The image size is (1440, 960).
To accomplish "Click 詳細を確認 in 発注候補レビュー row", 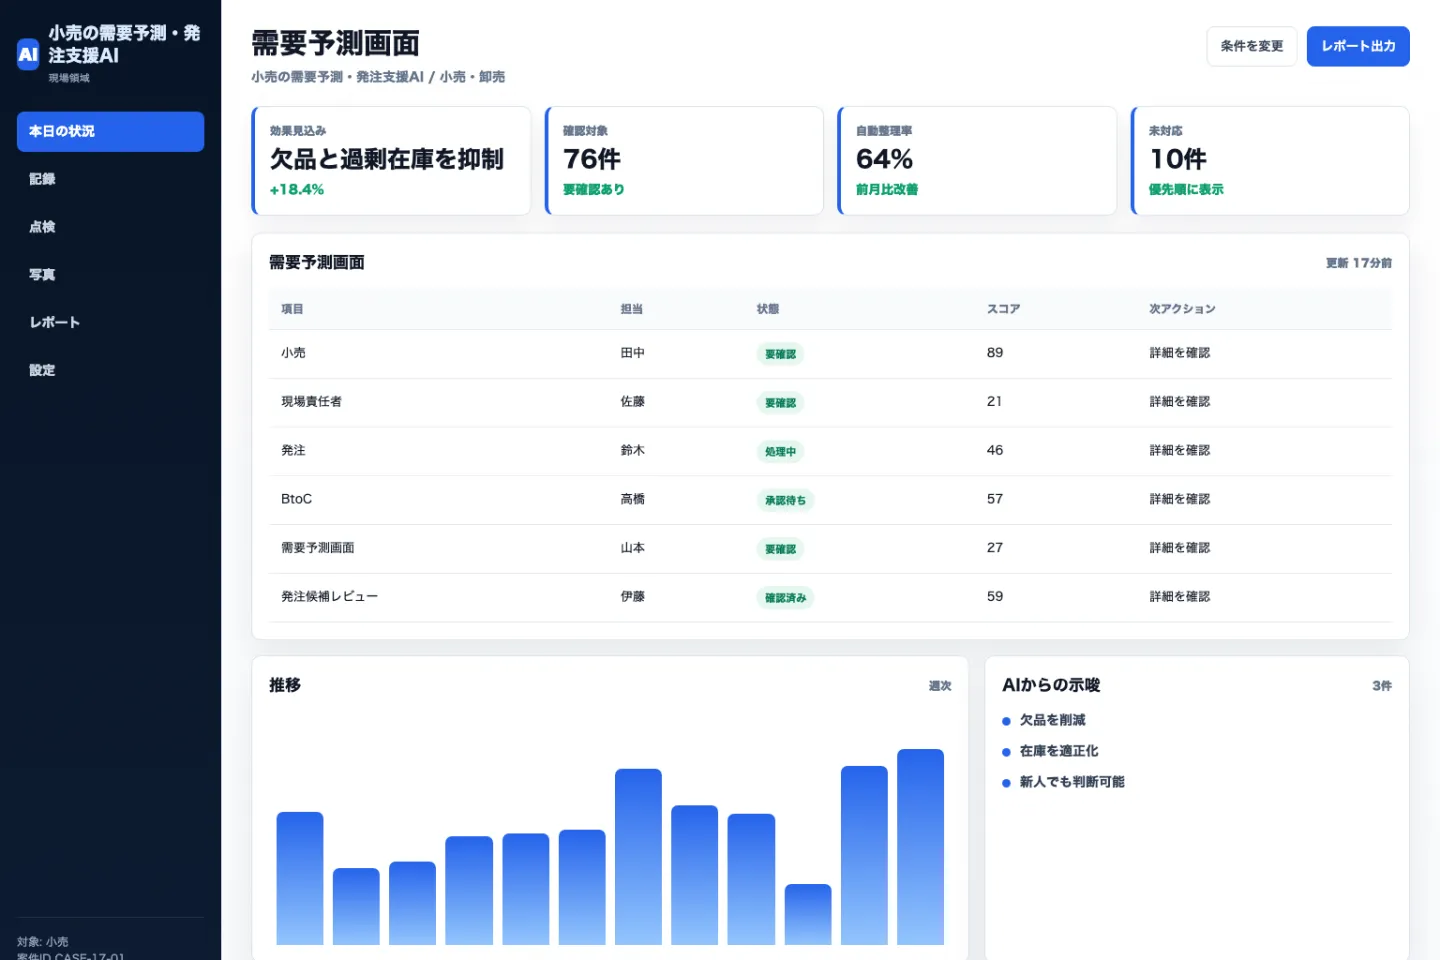I will coord(1180,597).
